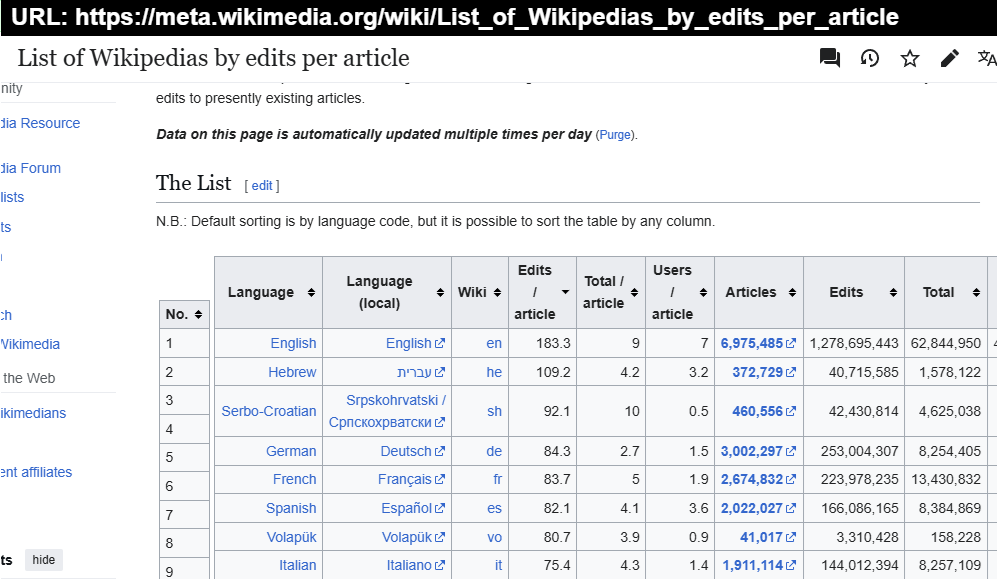Image resolution: width=997 pixels, height=586 pixels.
Task: Sort table by Edits column
Action: pos(854,292)
